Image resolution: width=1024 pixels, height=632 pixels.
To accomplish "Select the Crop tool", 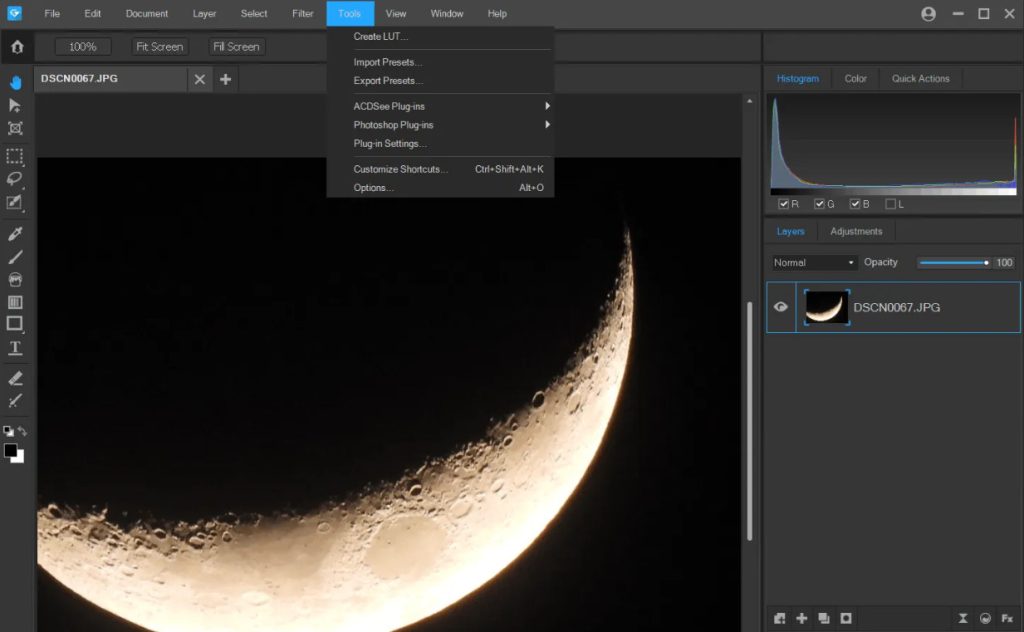I will pos(15,128).
